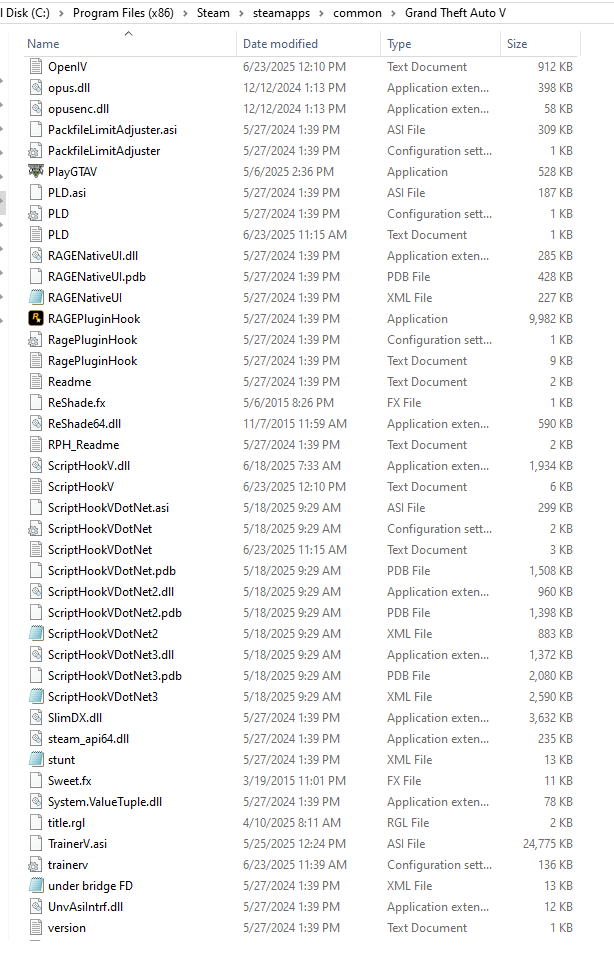614x953 pixels.
Task: Select the UnvAsiIntrf.dll file name
Action: (x=85, y=907)
